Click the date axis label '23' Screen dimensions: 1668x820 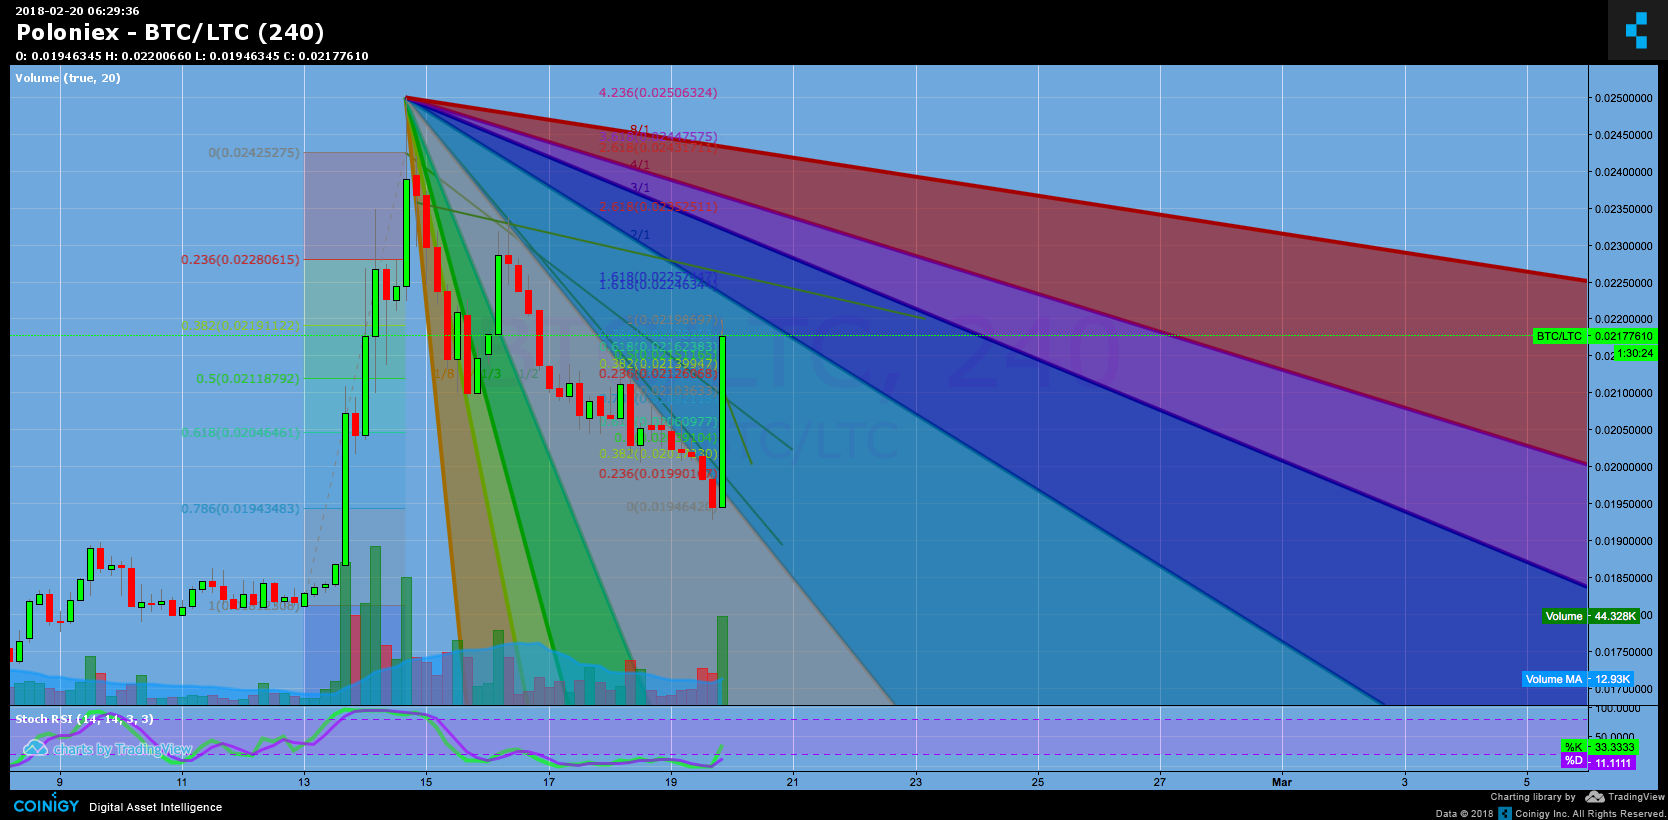[x=915, y=782]
